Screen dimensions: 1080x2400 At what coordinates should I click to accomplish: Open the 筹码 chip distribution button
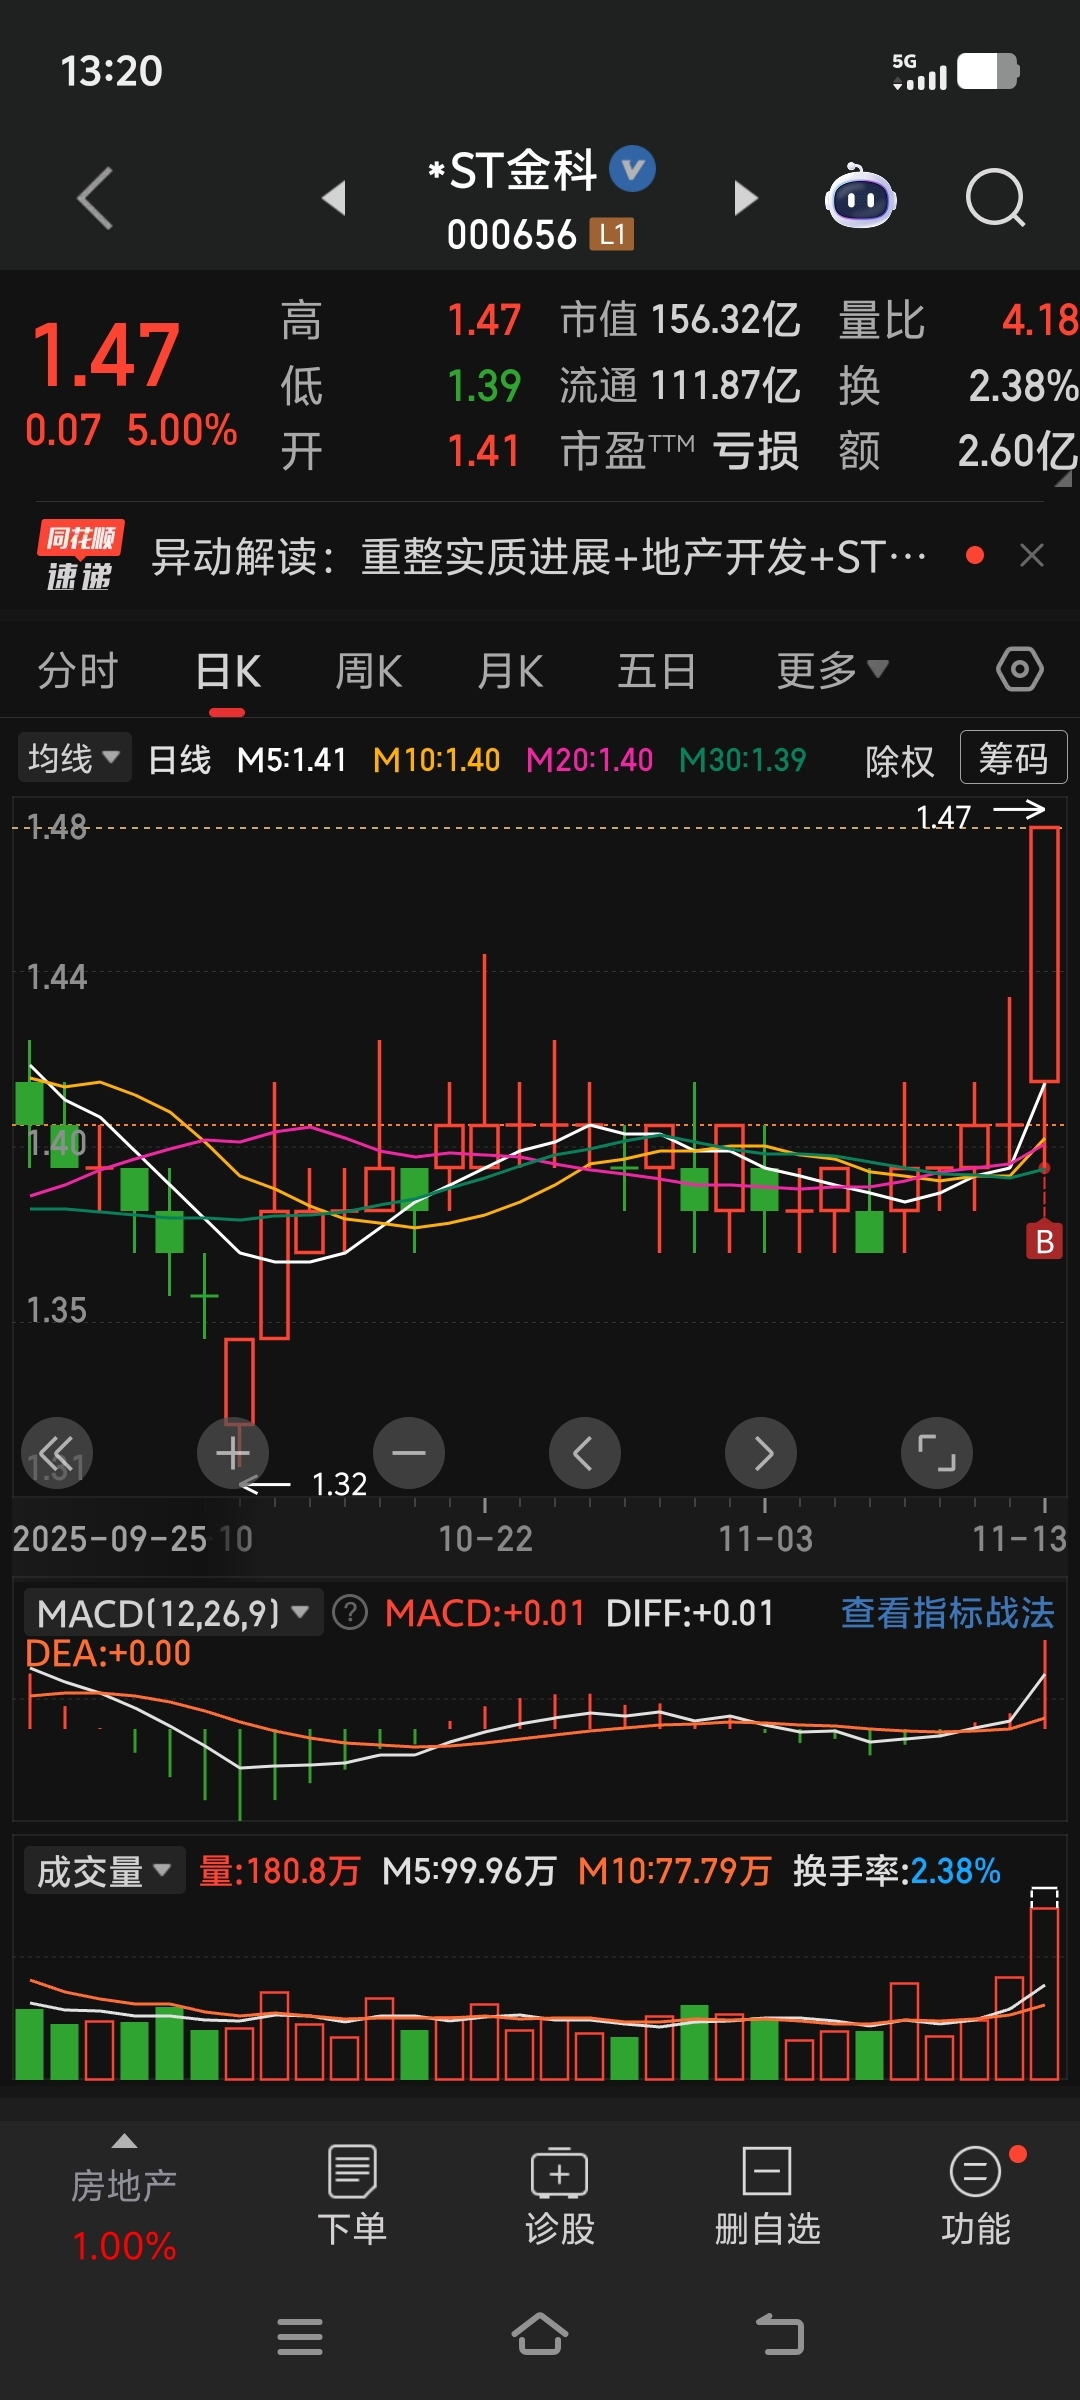1013,758
